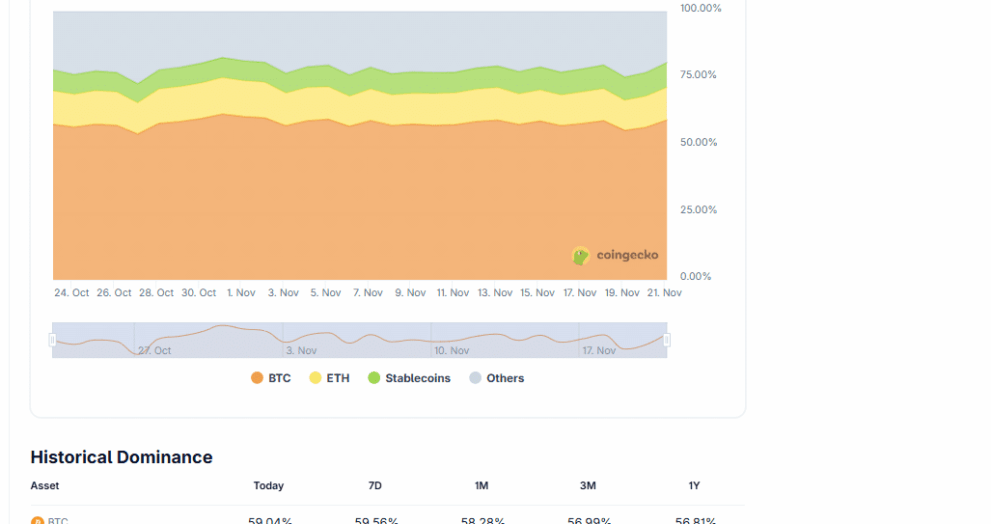This screenshot has width=991, height=524.
Task: Click the Today column header
Action: [268, 486]
